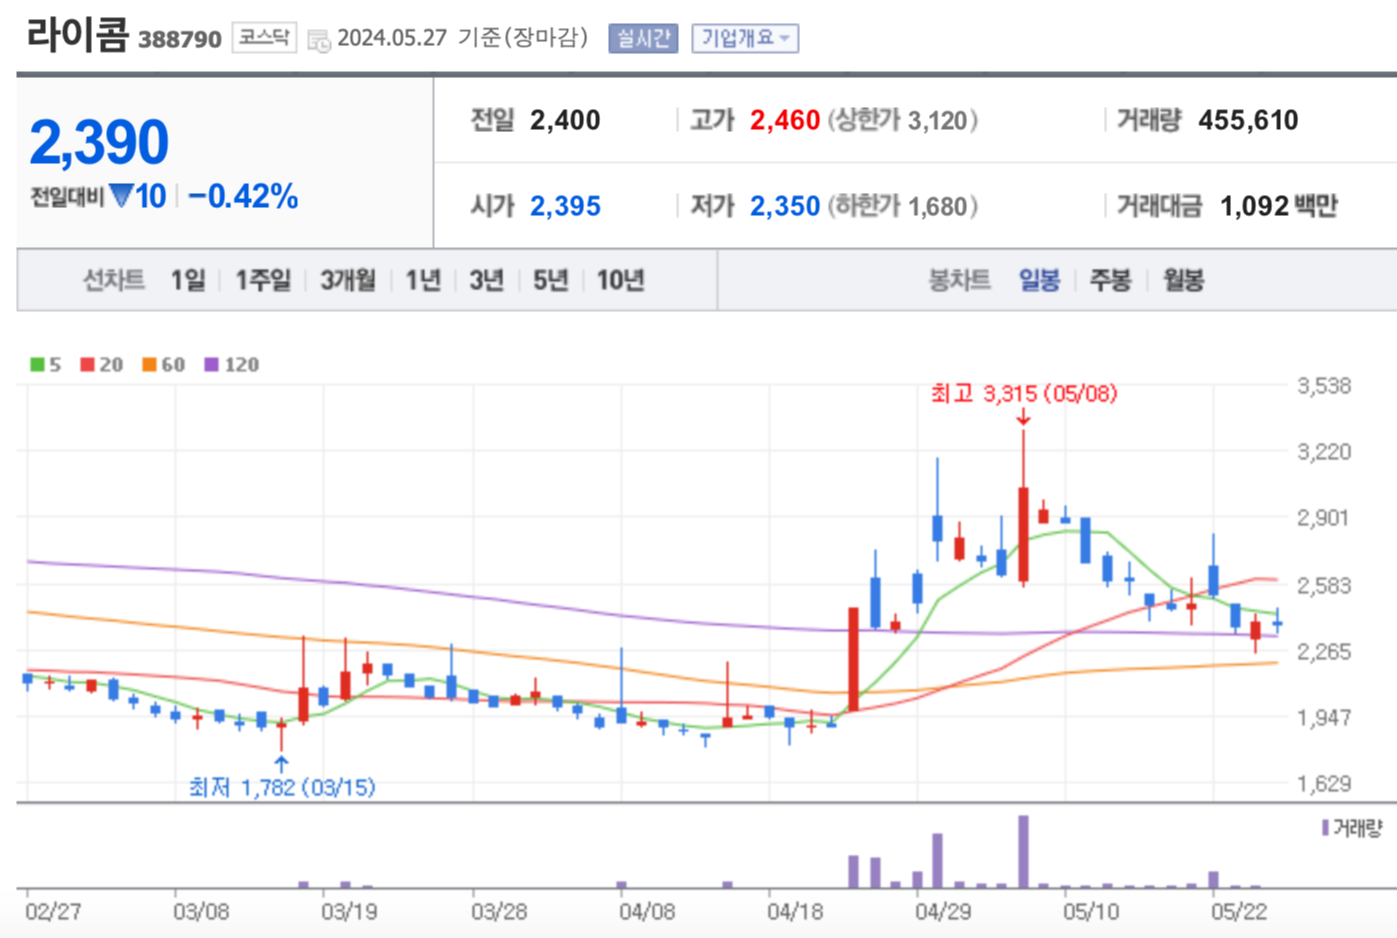Image resolution: width=1397 pixels, height=938 pixels.
Task: Switch to the 주봉 candlestick chart
Action: [1110, 280]
